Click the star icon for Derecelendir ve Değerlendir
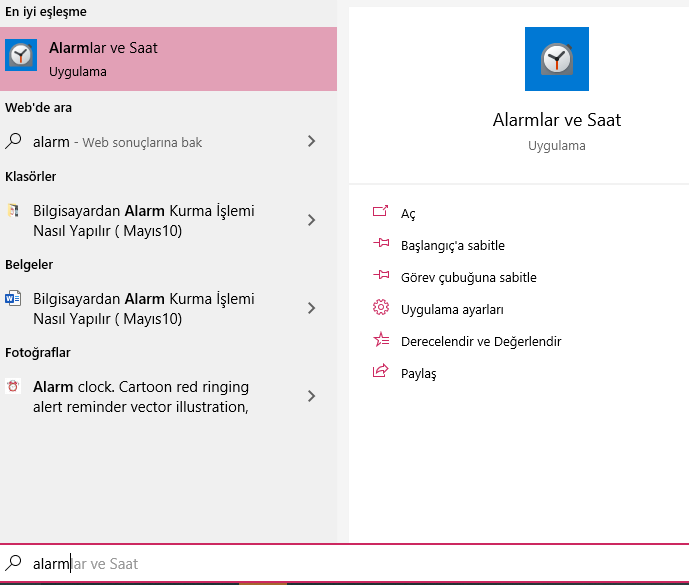 pyautogui.click(x=380, y=340)
